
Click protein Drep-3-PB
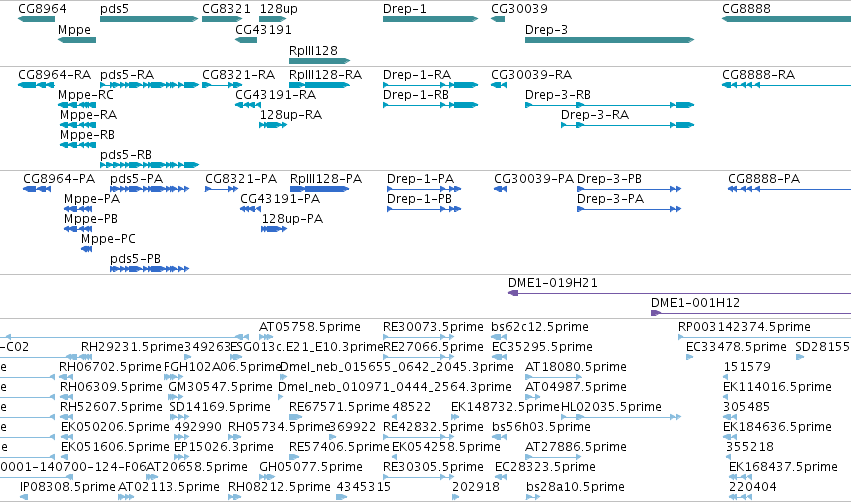[x=629, y=189]
